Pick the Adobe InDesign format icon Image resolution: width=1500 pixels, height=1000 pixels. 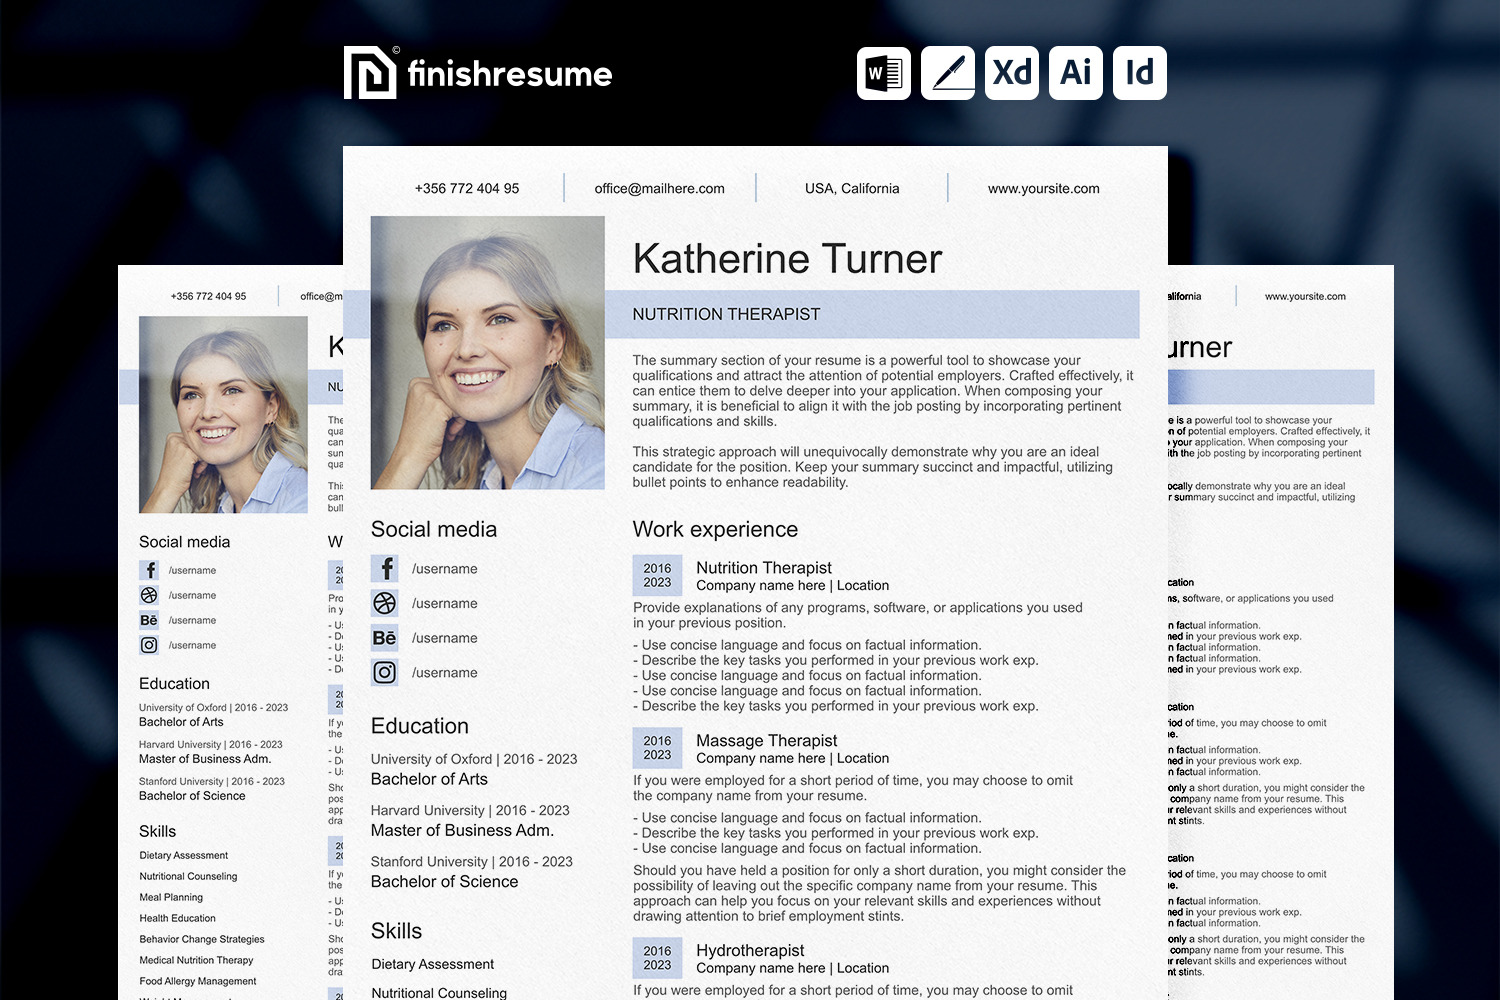1139,73
